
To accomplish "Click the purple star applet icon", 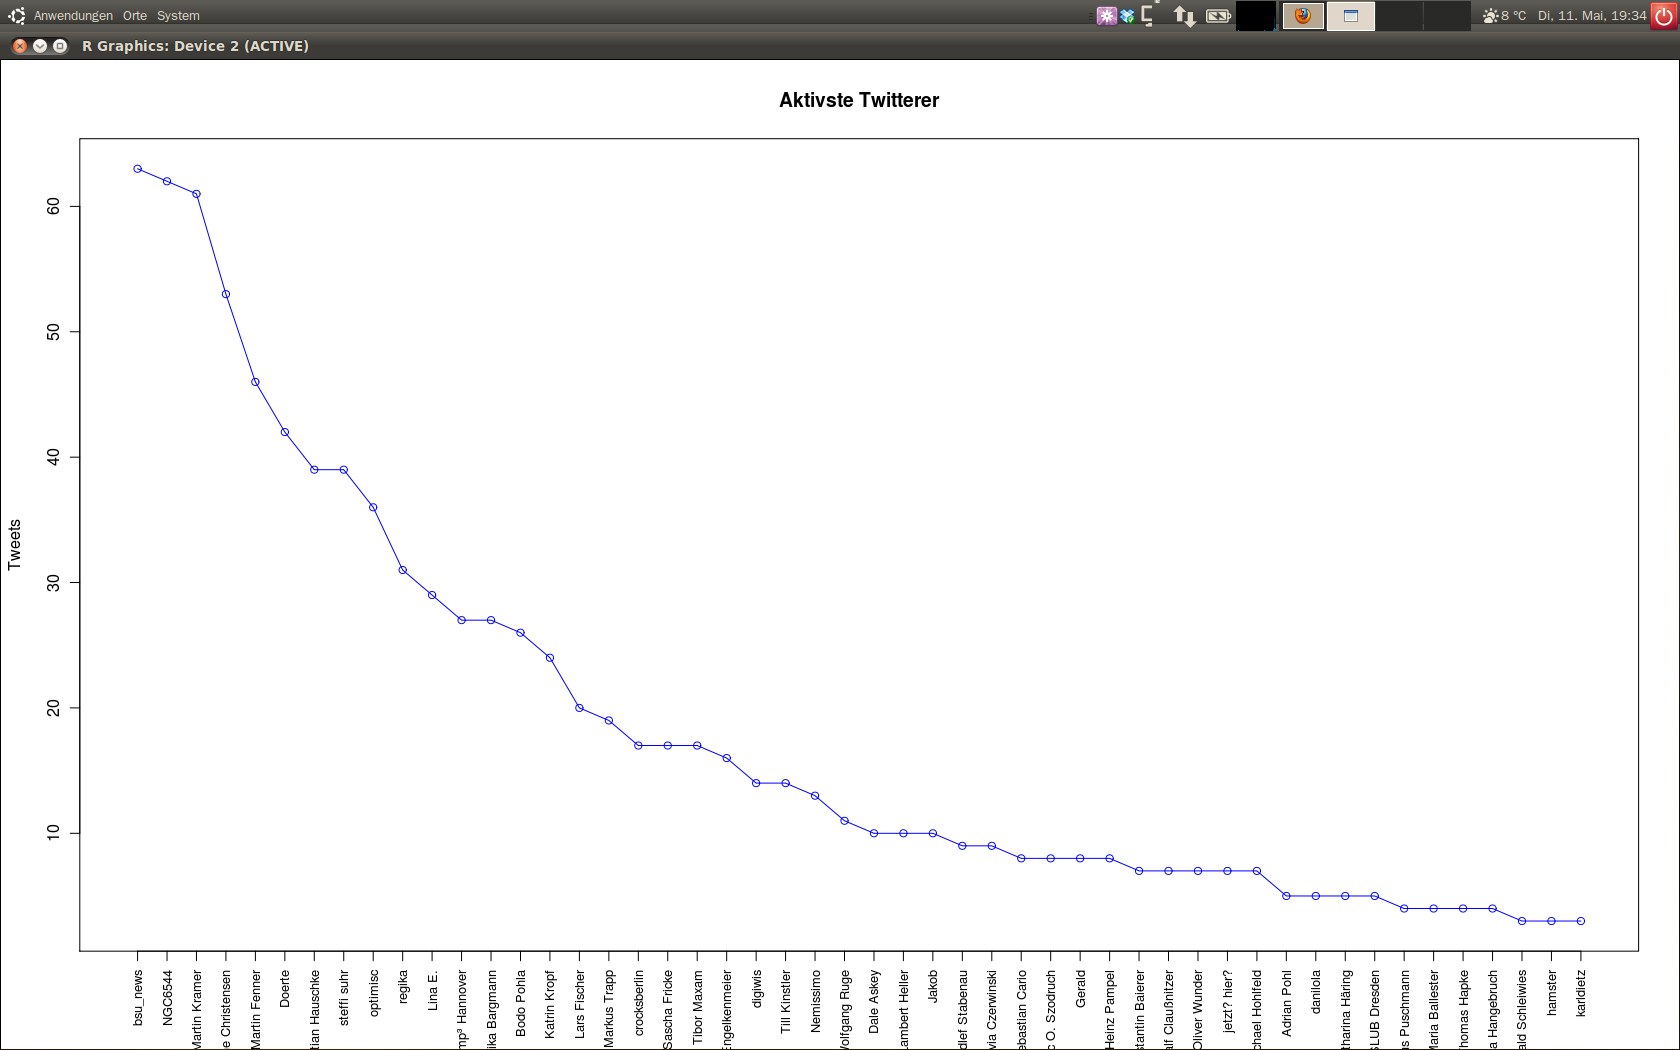I will (x=1106, y=16).
